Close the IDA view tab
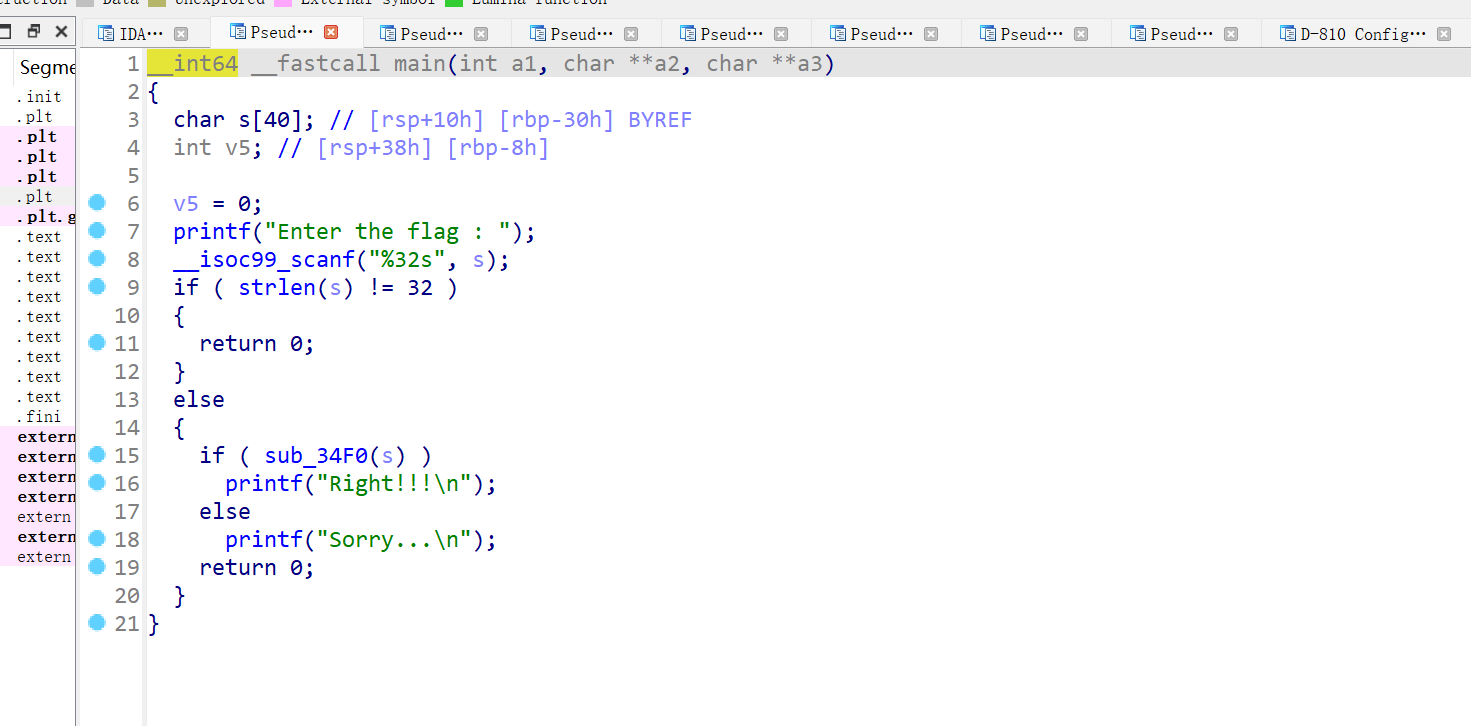The width and height of the screenshot is (1471, 726). 181,33
